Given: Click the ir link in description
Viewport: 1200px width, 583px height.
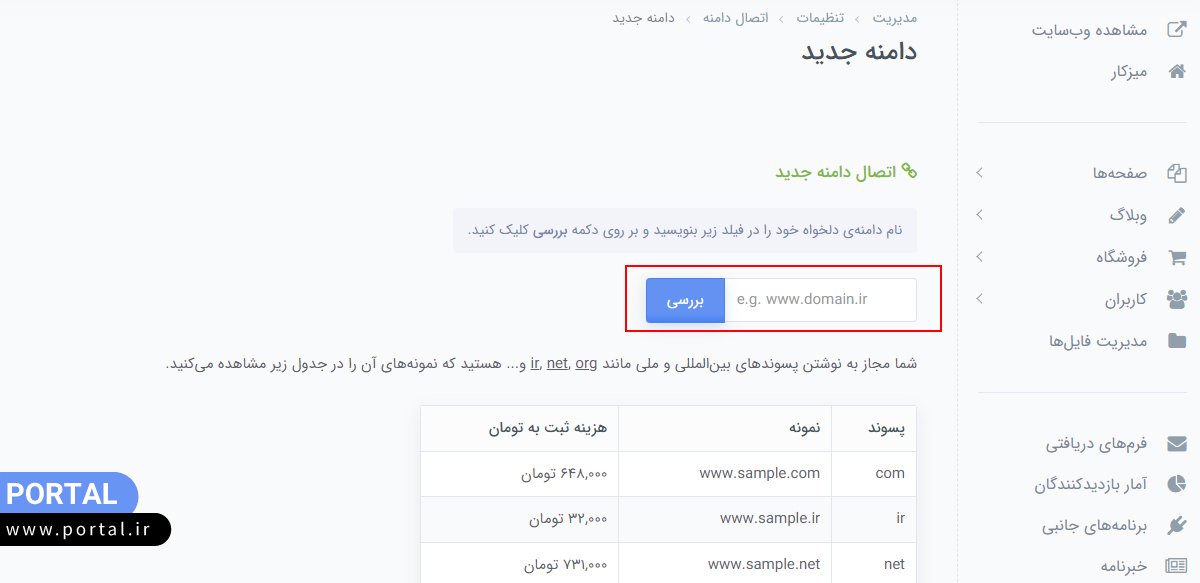Looking at the screenshot, I should 535,363.
